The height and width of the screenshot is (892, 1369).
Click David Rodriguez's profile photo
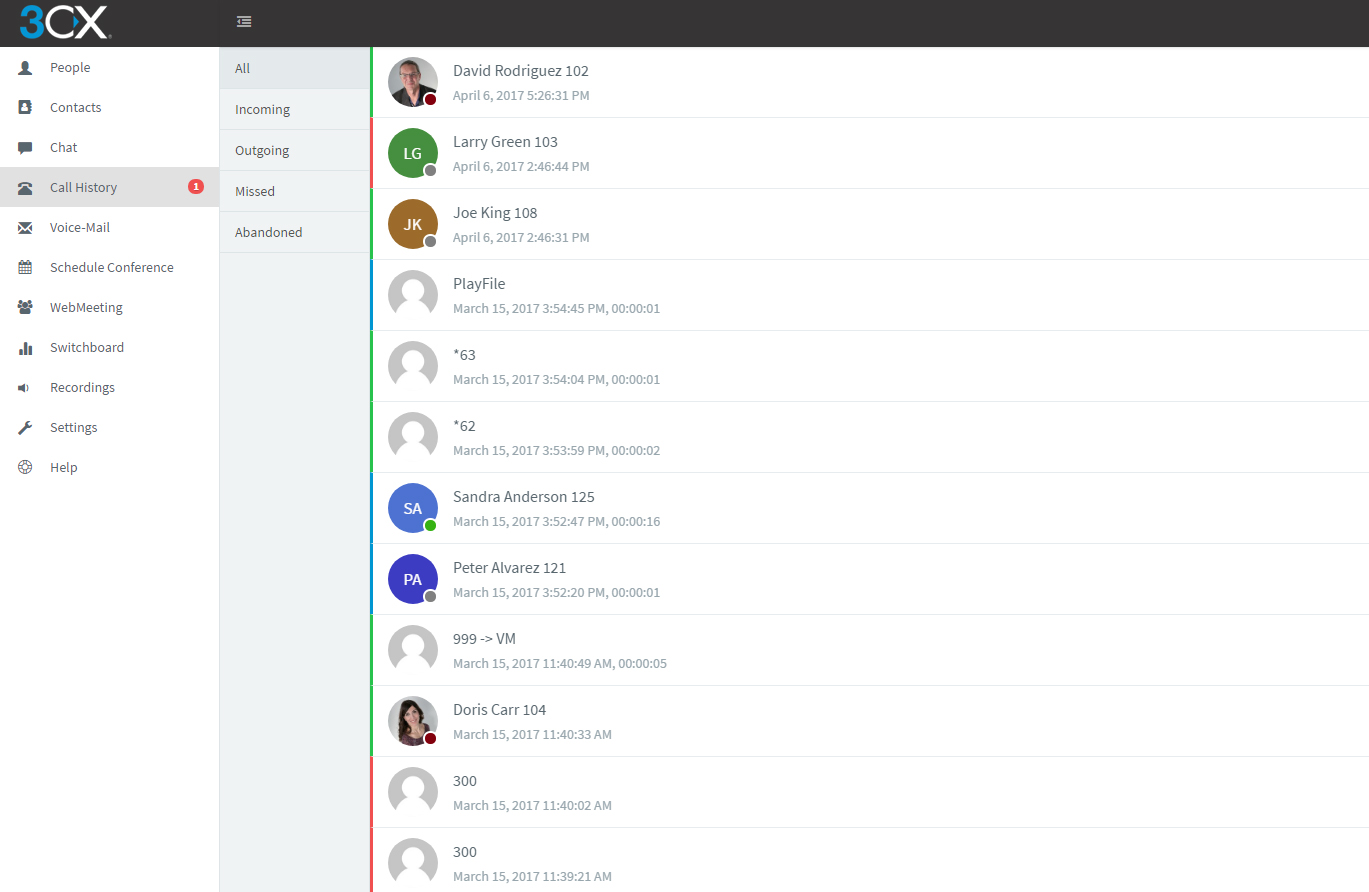pyautogui.click(x=413, y=82)
